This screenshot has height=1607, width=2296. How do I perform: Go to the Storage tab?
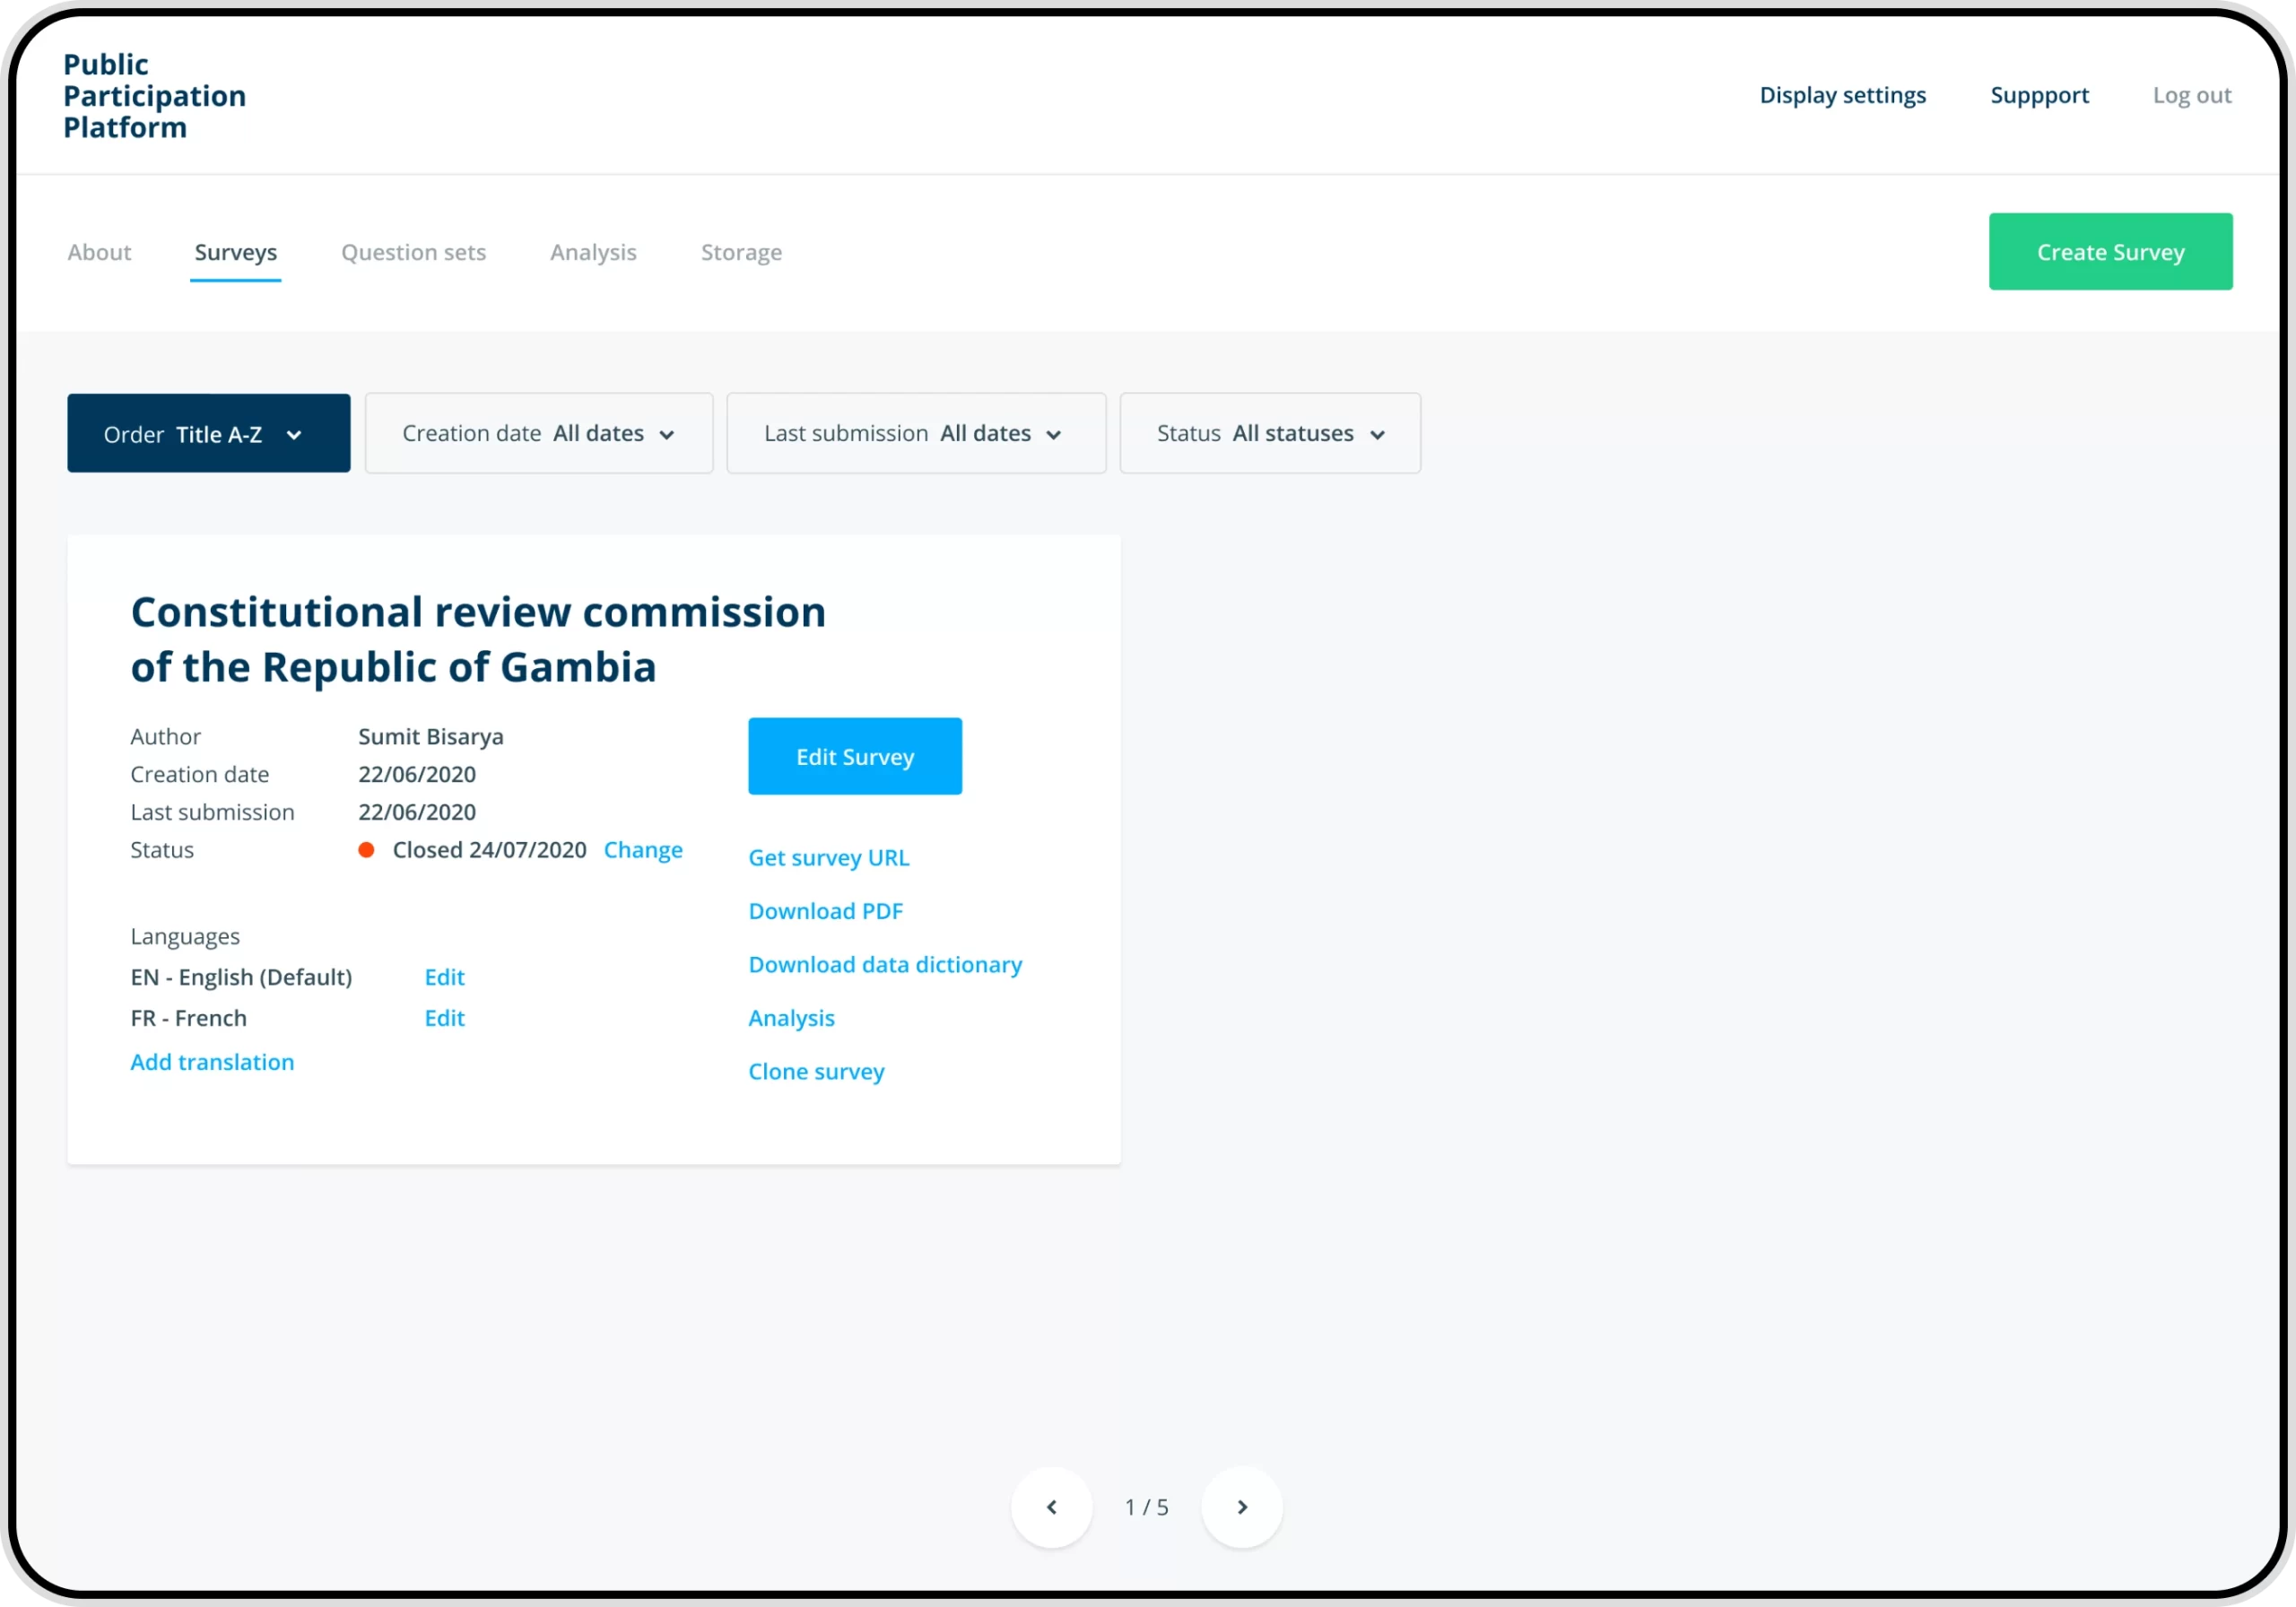(x=741, y=252)
